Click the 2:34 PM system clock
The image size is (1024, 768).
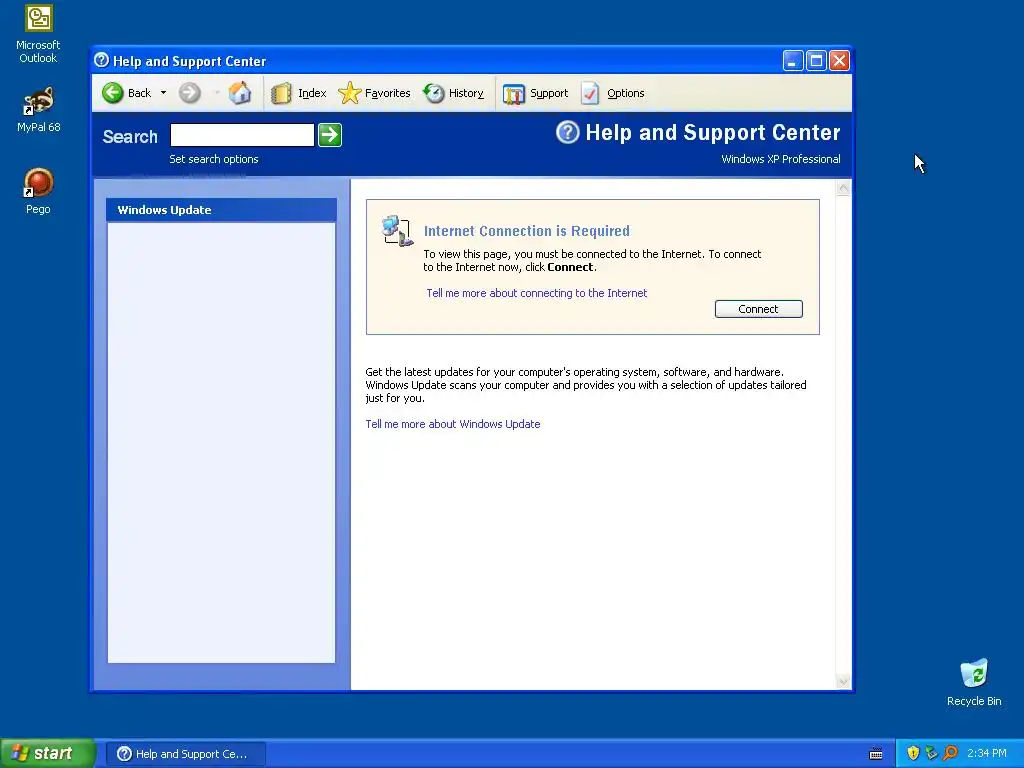pyautogui.click(x=987, y=753)
